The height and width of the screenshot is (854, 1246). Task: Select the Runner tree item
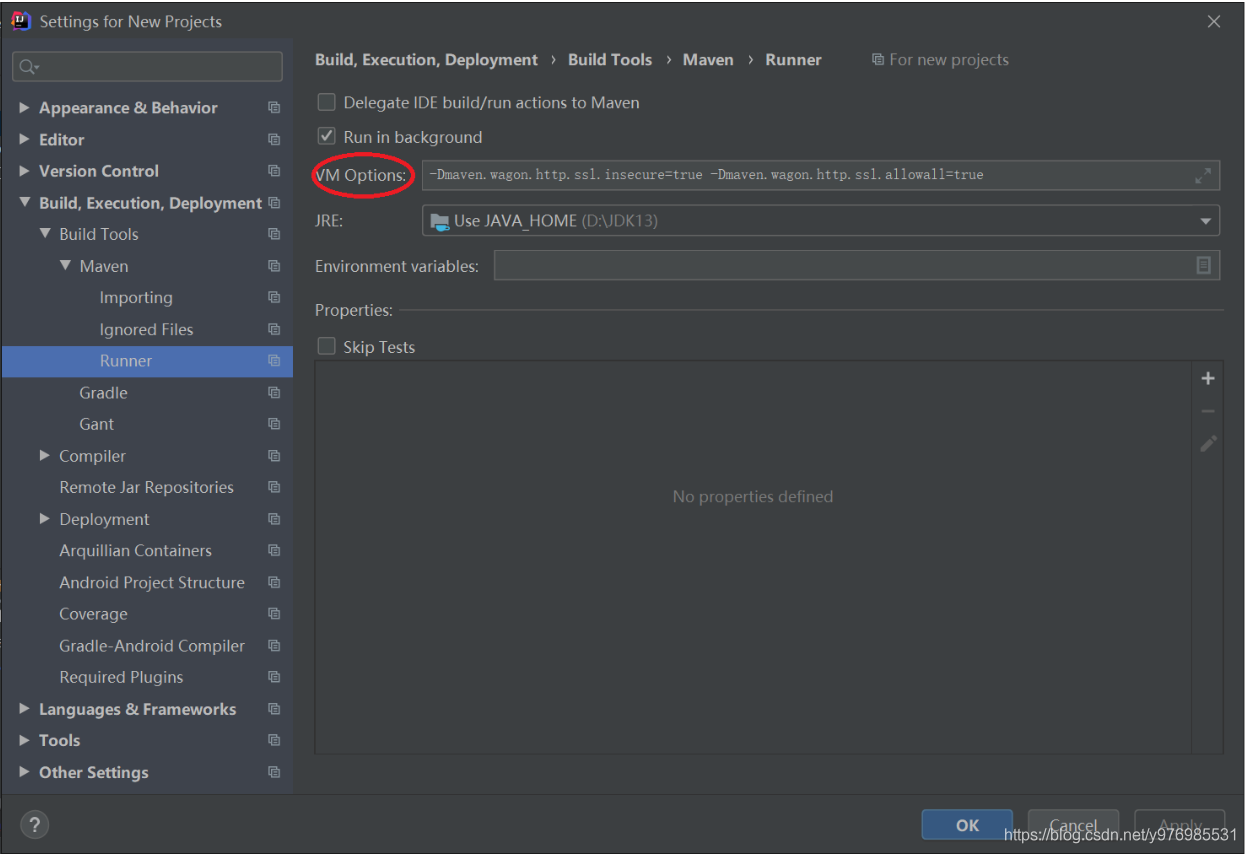pos(147,361)
